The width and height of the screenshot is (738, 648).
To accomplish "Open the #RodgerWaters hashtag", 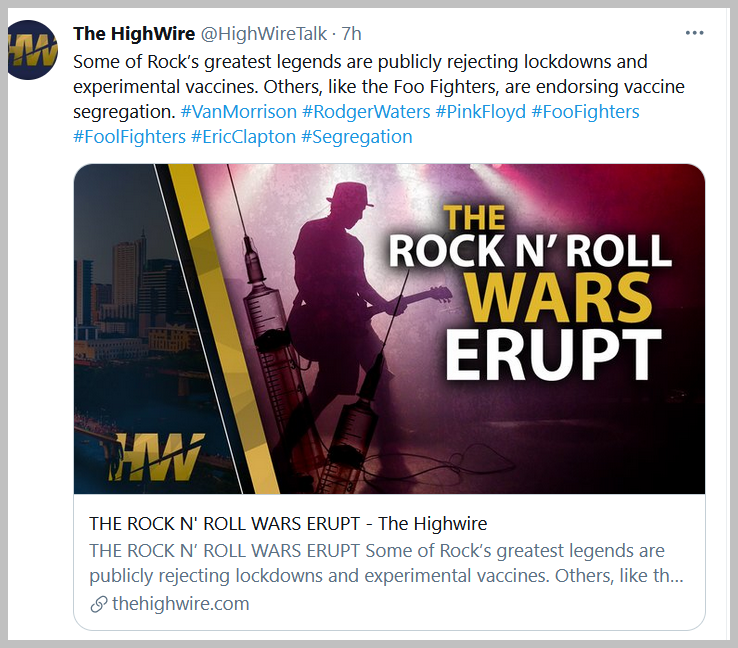I will [366, 112].
